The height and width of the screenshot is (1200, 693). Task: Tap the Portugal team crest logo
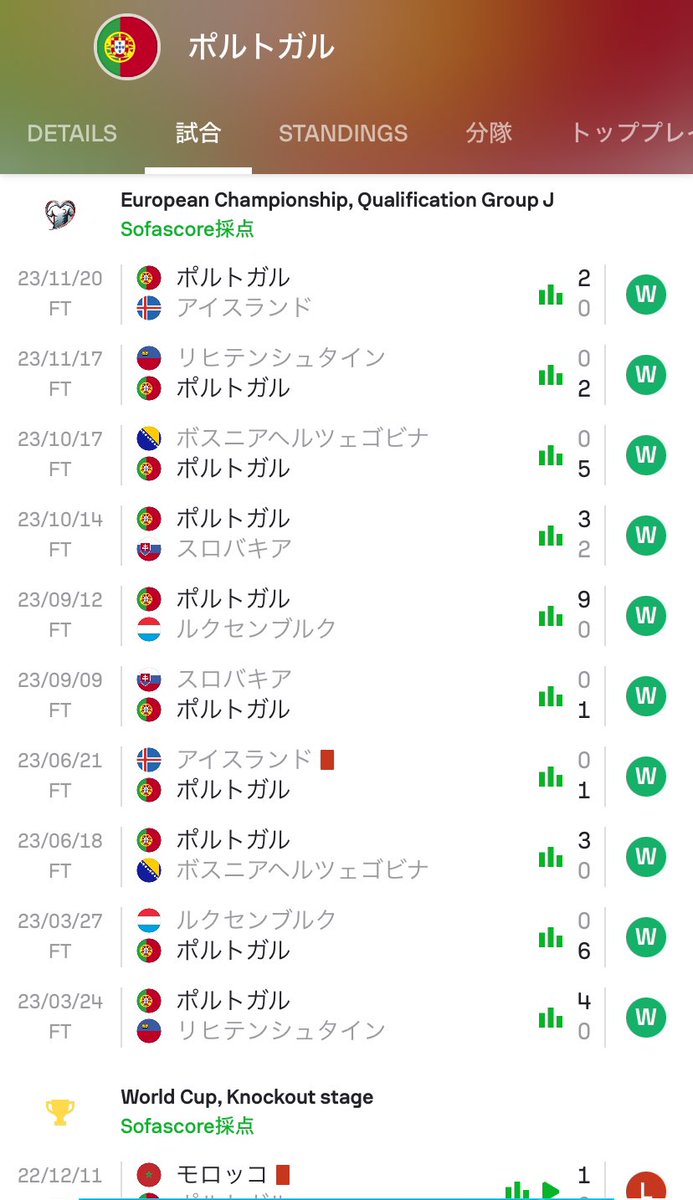(127, 47)
